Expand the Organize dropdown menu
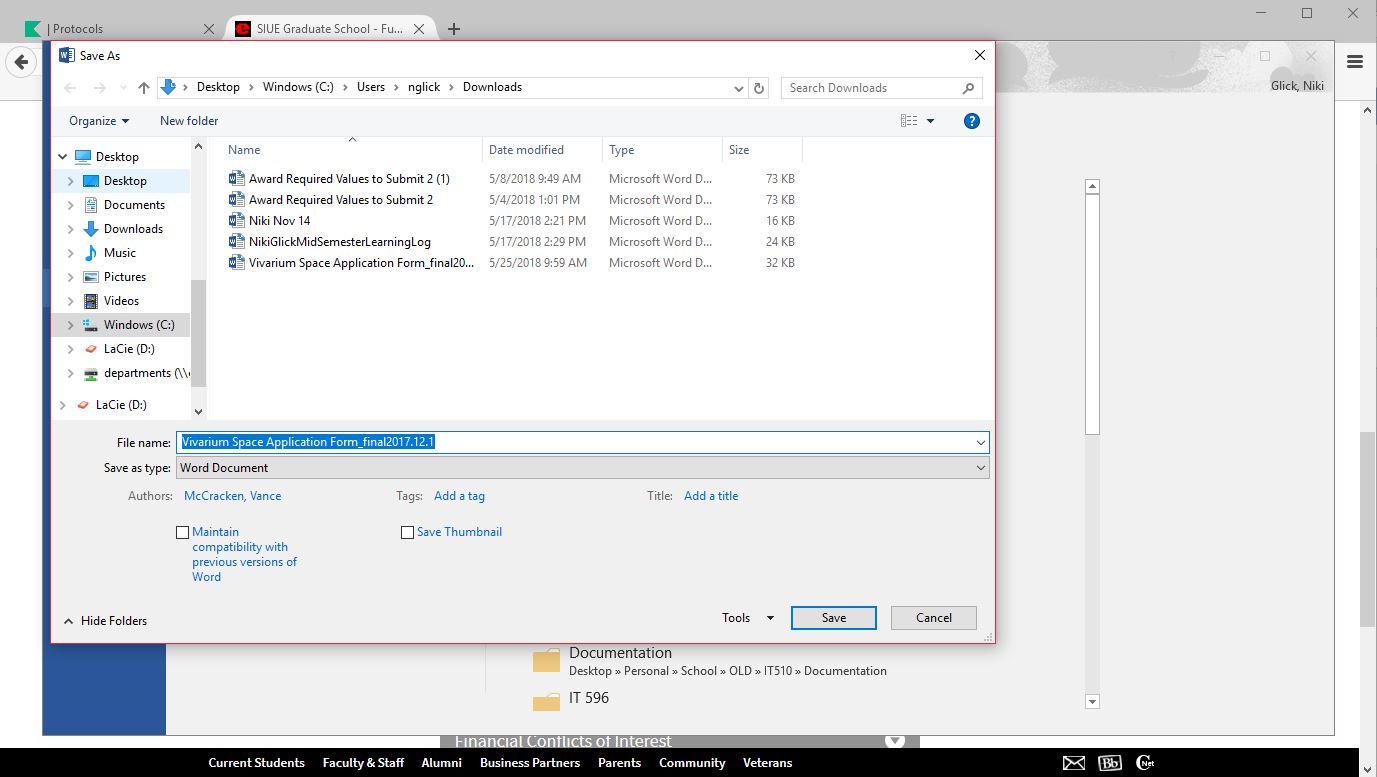 tap(98, 121)
